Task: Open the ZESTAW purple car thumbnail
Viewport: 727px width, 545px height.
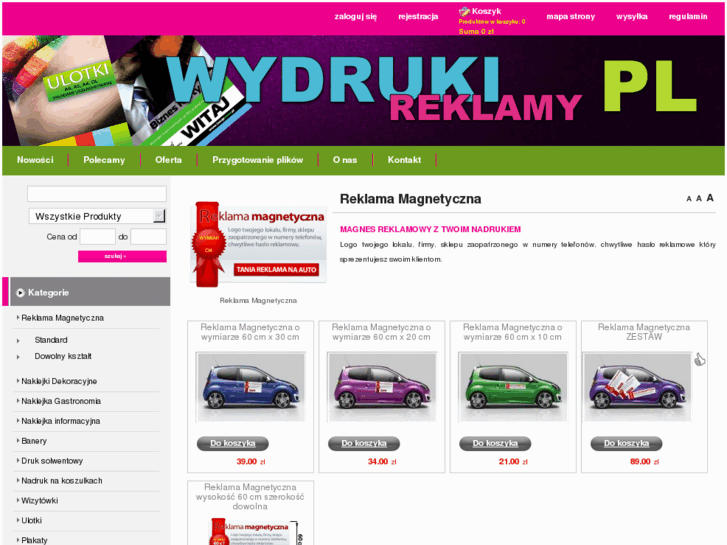Action: click(637, 387)
